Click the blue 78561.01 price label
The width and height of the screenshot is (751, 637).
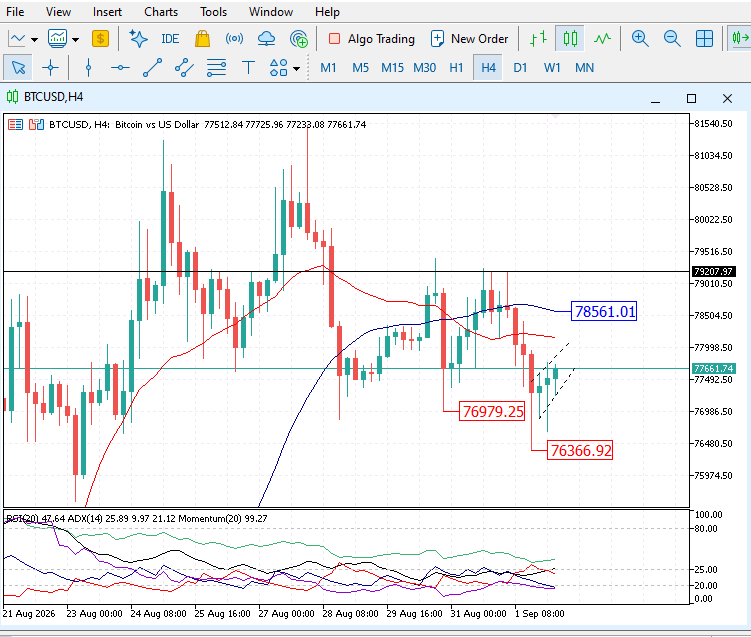[x=604, y=311]
